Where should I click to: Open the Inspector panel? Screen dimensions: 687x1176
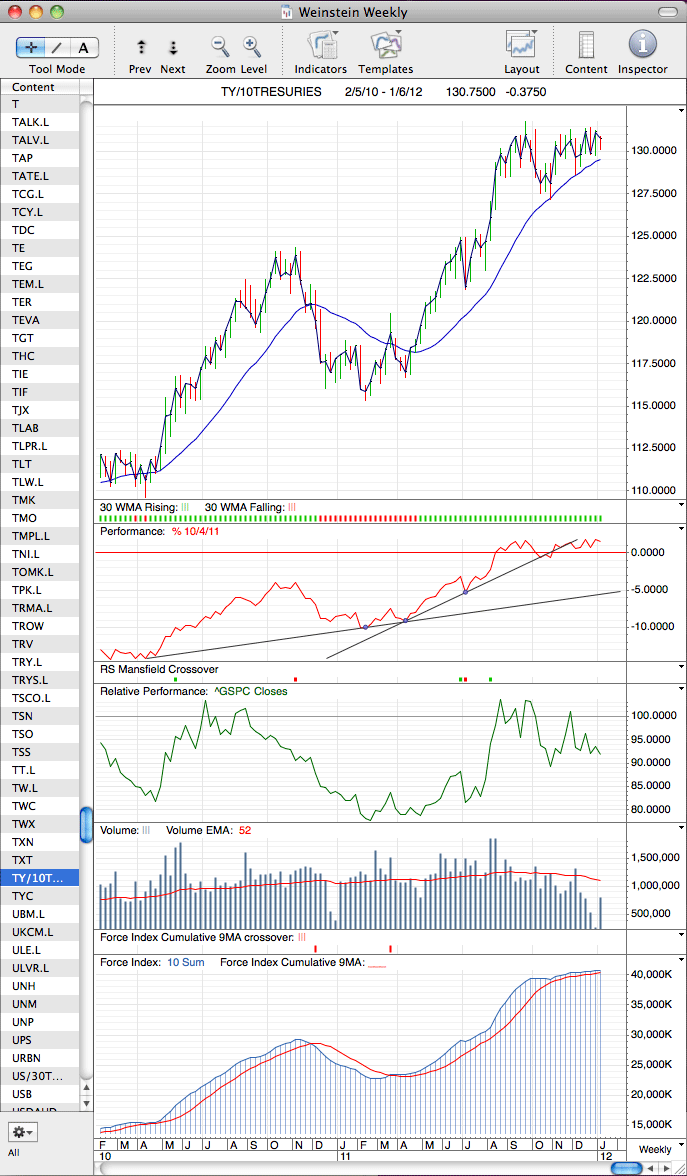point(643,46)
